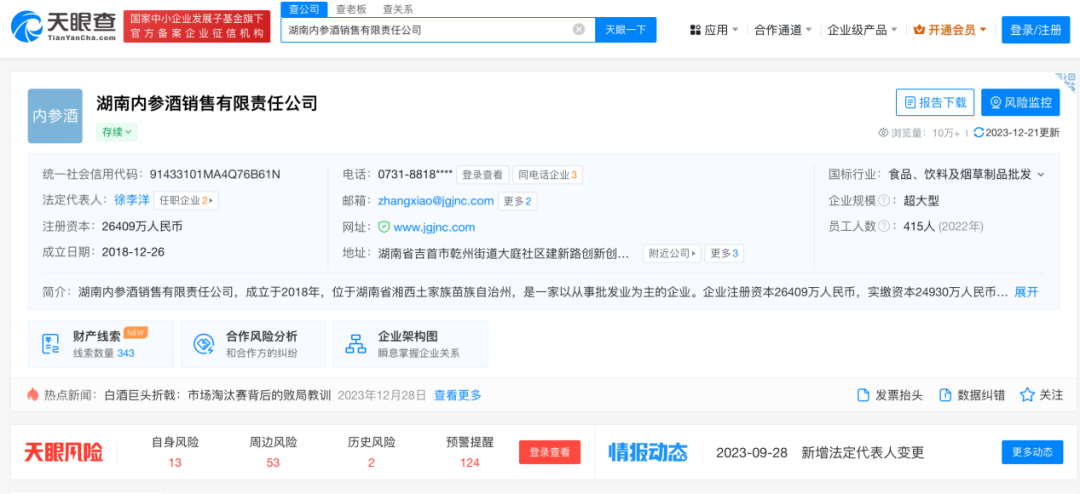This screenshot has height=494, width=1080.
Task: Open the zhangxiao@jgjnc.com email link
Action: point(436,201)
